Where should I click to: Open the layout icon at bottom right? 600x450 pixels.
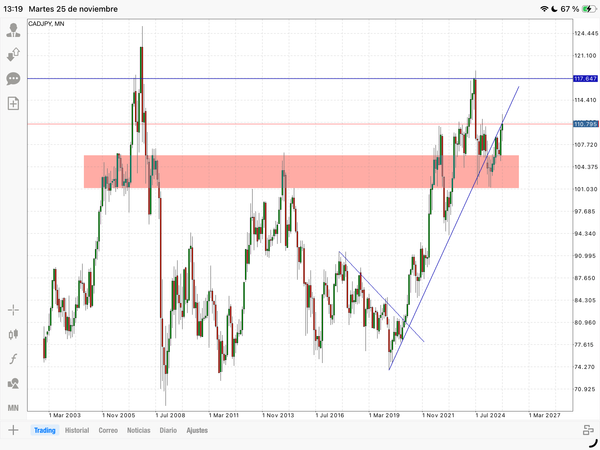(x=588, y=430)
